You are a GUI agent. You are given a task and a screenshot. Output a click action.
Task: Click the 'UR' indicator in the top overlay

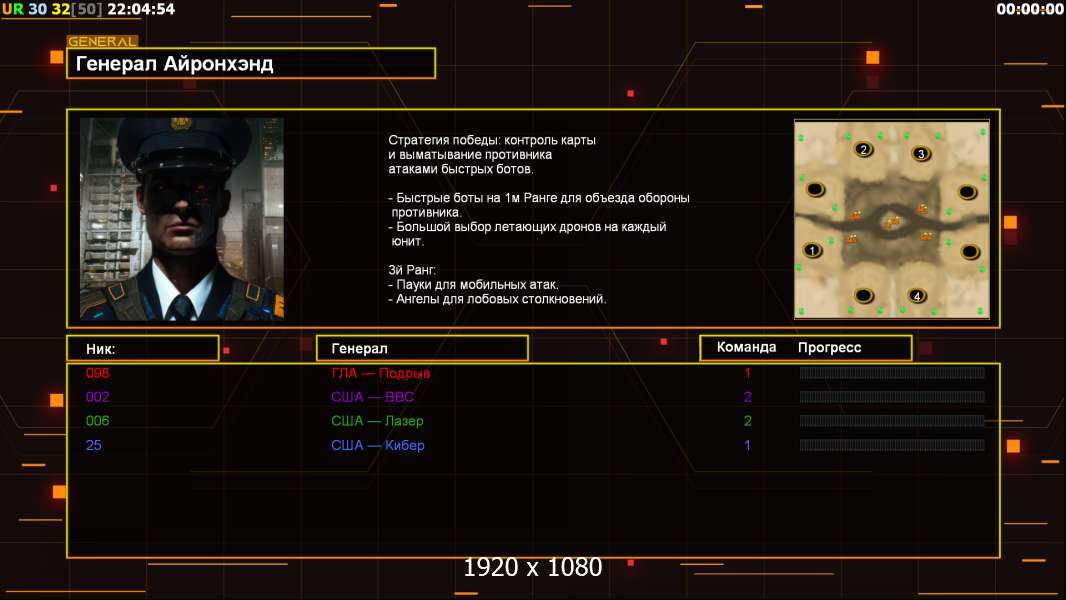coord(12,9)
